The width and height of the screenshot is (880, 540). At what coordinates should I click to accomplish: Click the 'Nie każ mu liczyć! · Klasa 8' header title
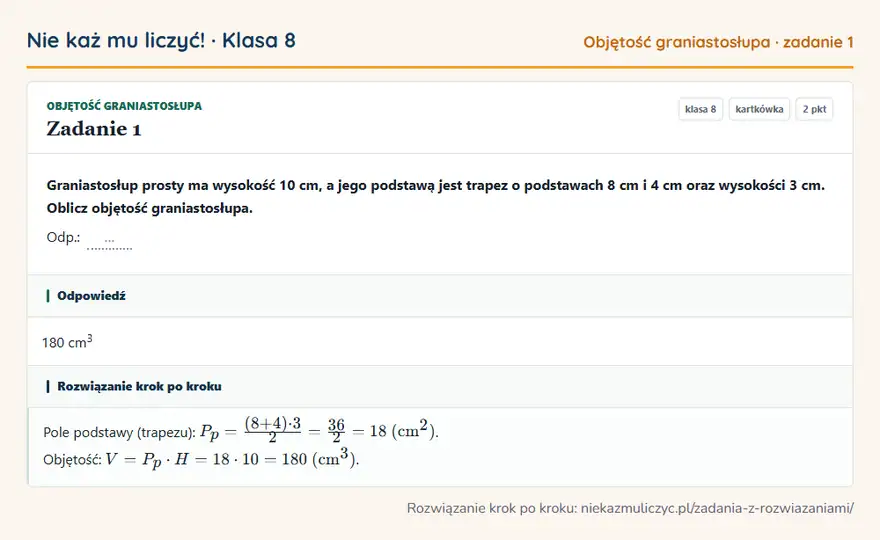point(161,40)
